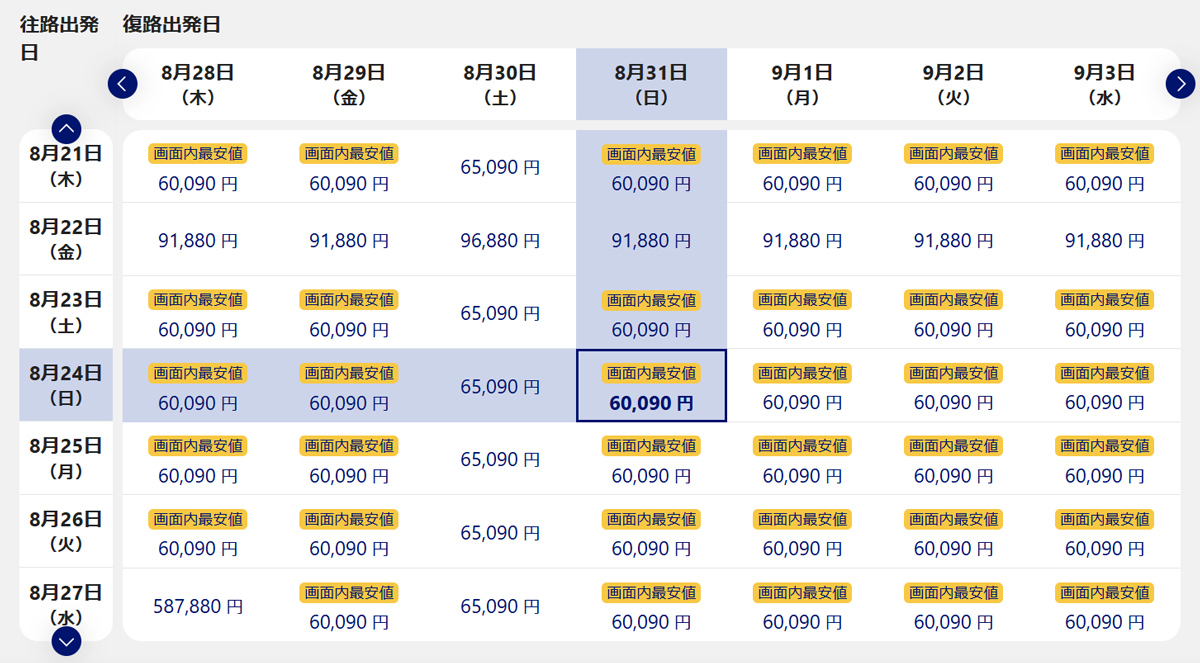
Task: Select 8月31日 (日) return date header
Action: coord(651,84)
